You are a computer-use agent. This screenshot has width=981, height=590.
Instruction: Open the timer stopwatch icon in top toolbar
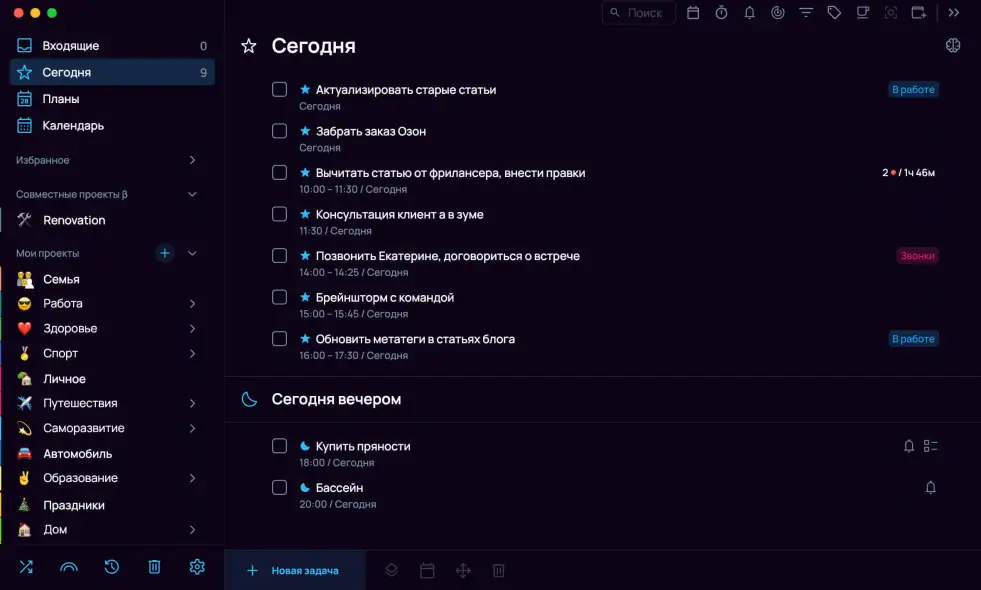pyautogui.click(x=721, y=13)
